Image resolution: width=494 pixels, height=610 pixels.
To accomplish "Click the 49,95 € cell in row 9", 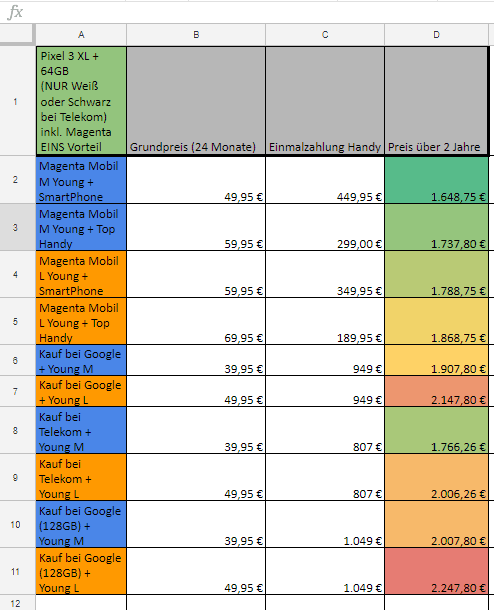I will point(196,477).
